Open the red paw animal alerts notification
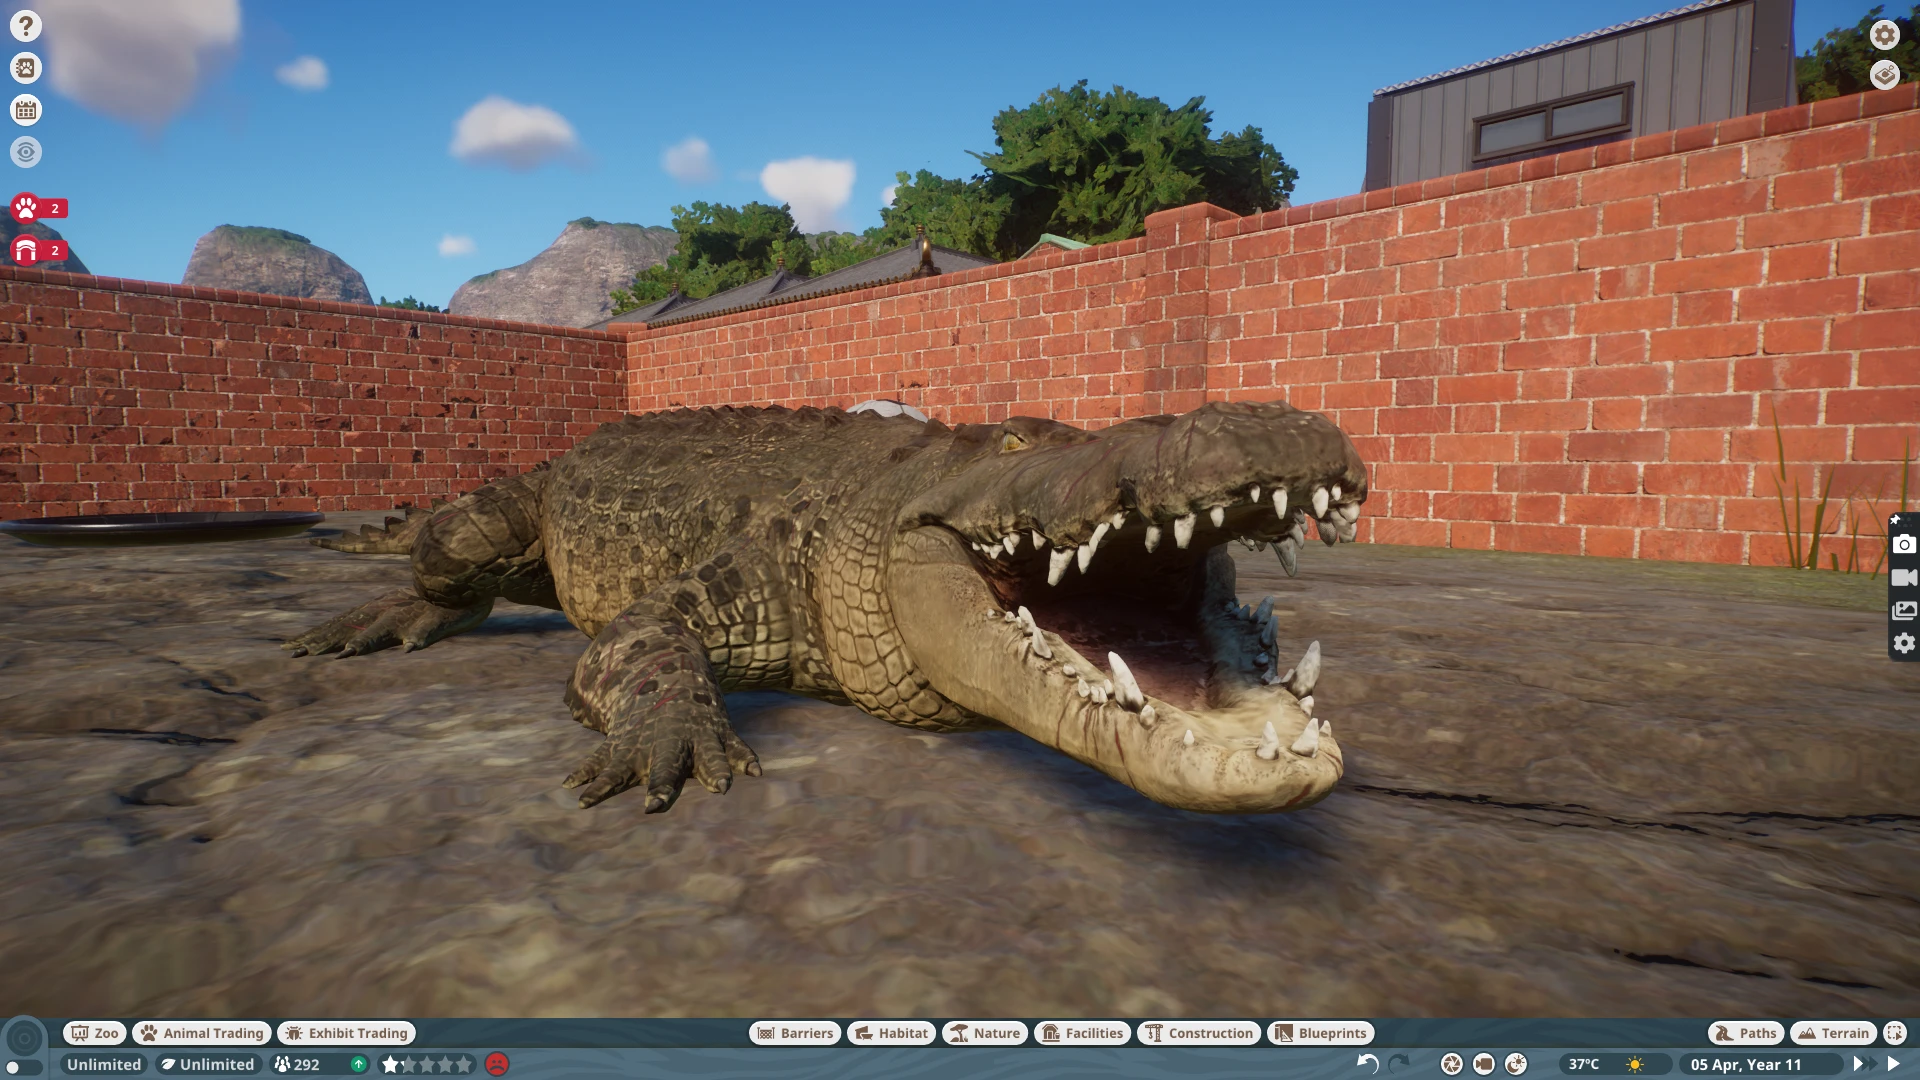 (x=39, y=208)
